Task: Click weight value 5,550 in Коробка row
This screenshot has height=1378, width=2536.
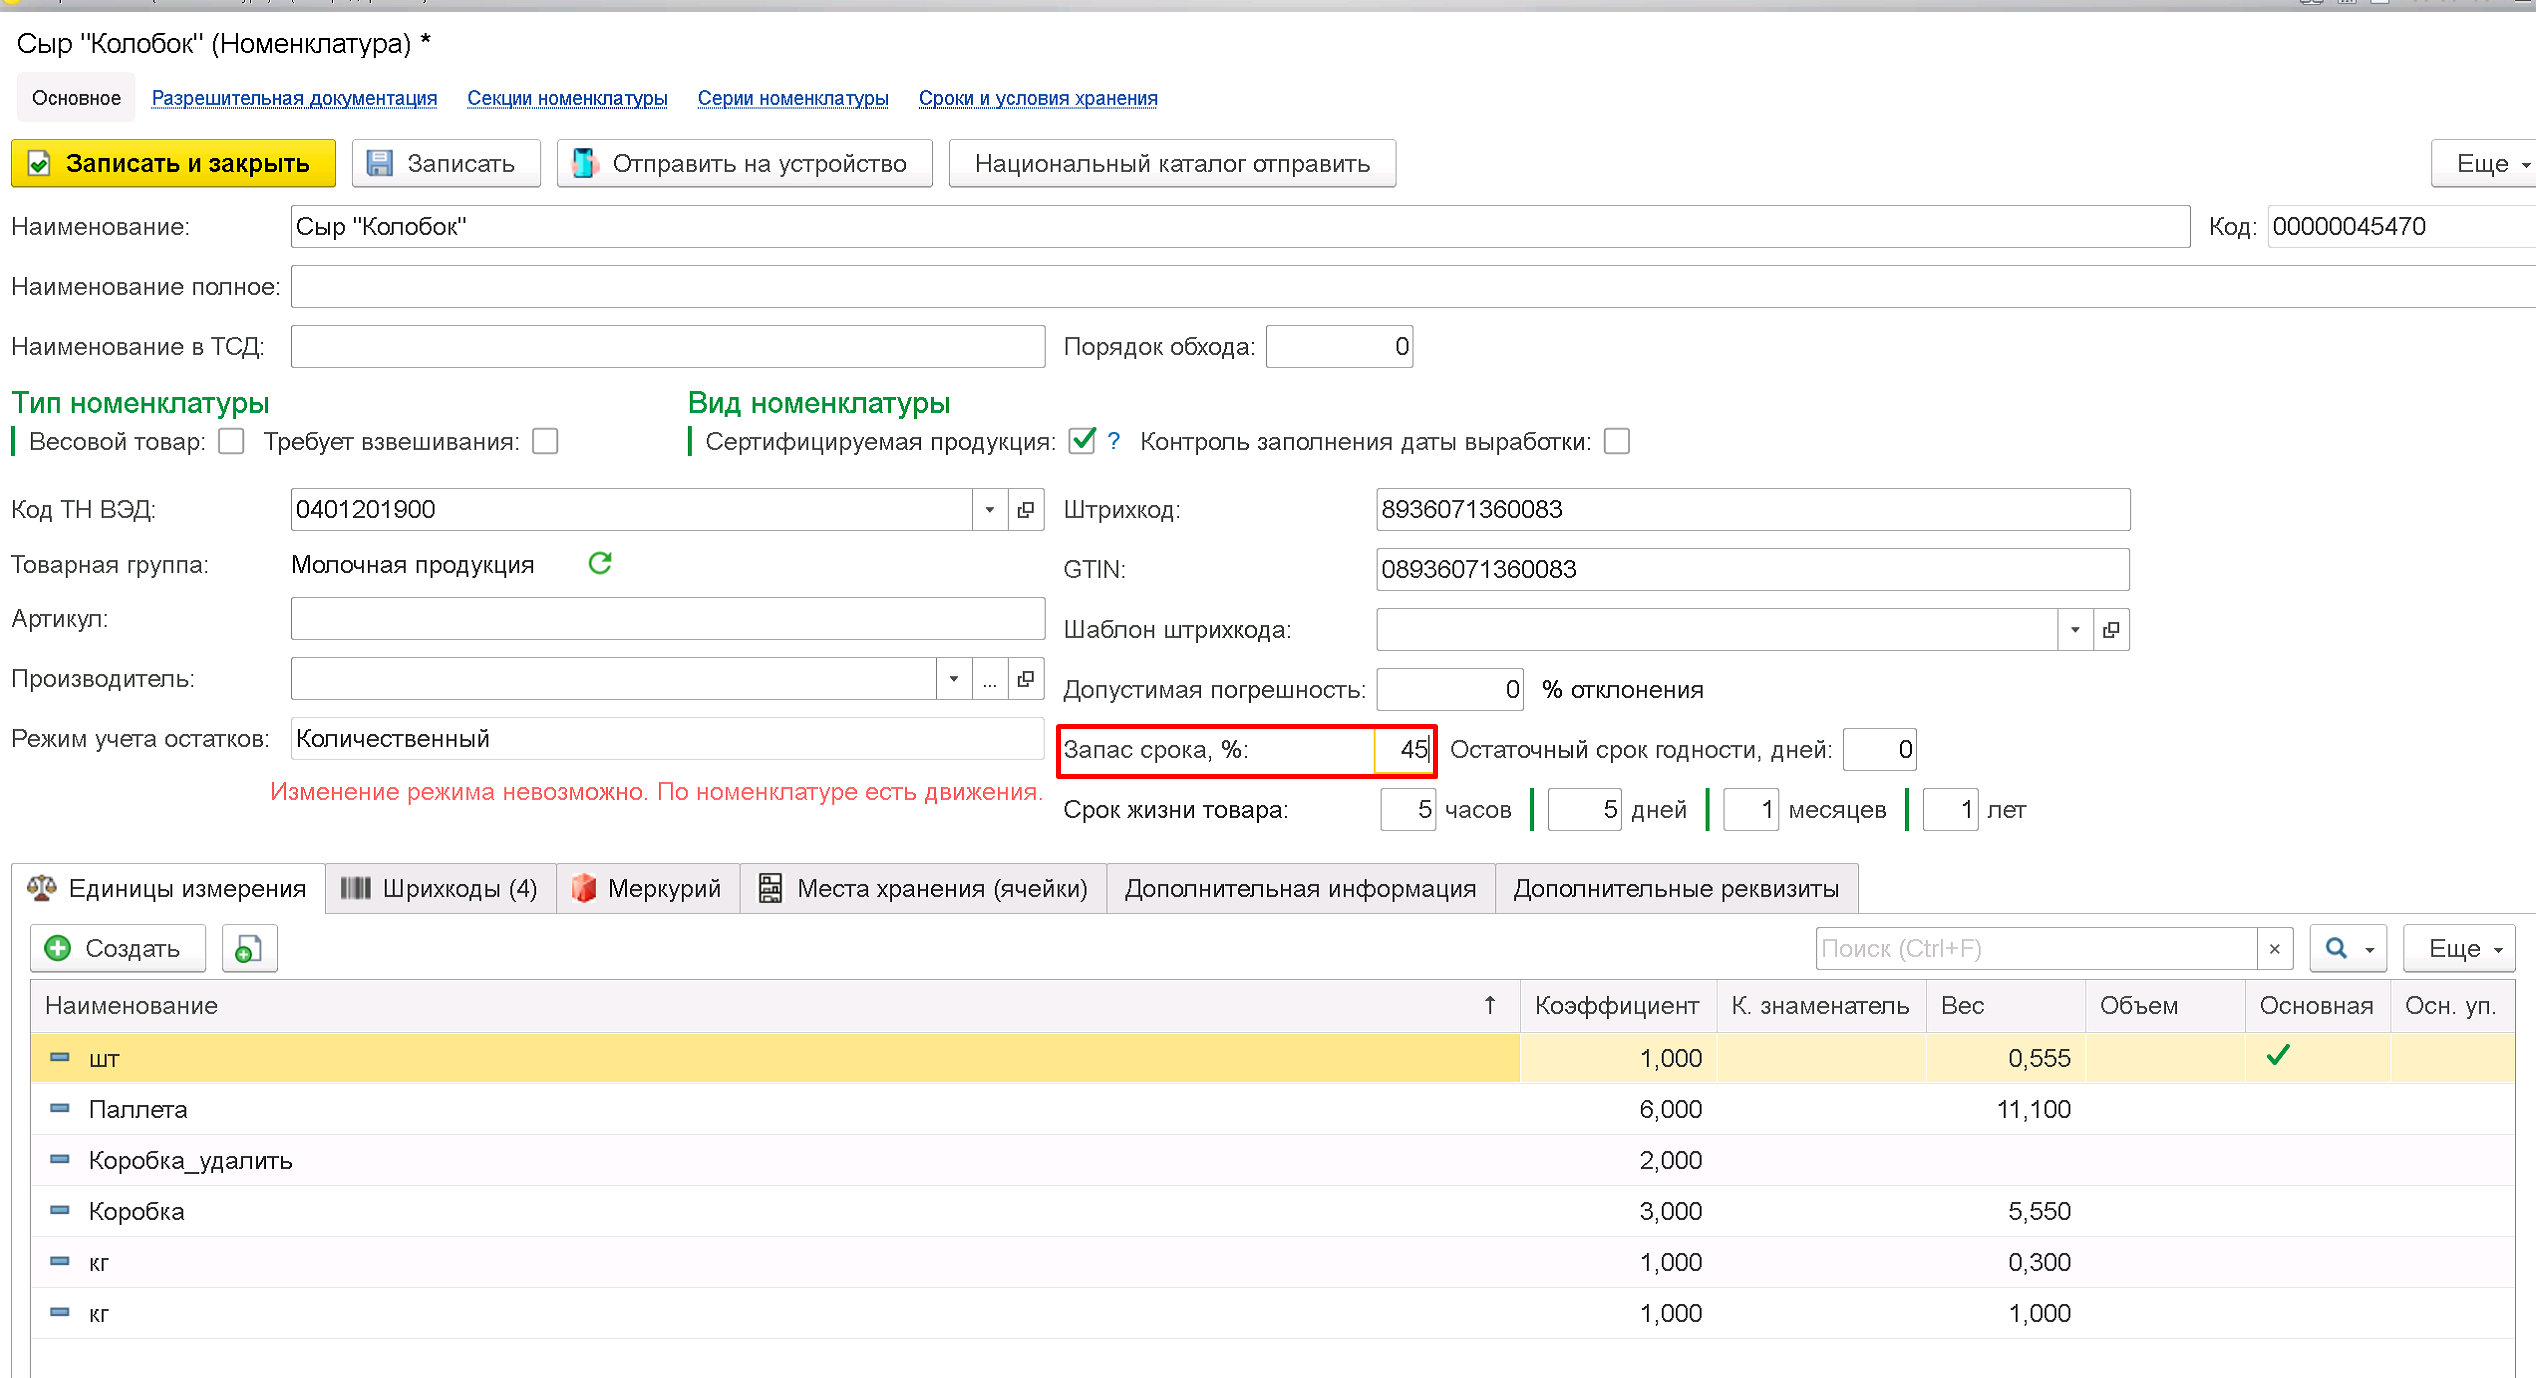Action: pos(2039,1211)
